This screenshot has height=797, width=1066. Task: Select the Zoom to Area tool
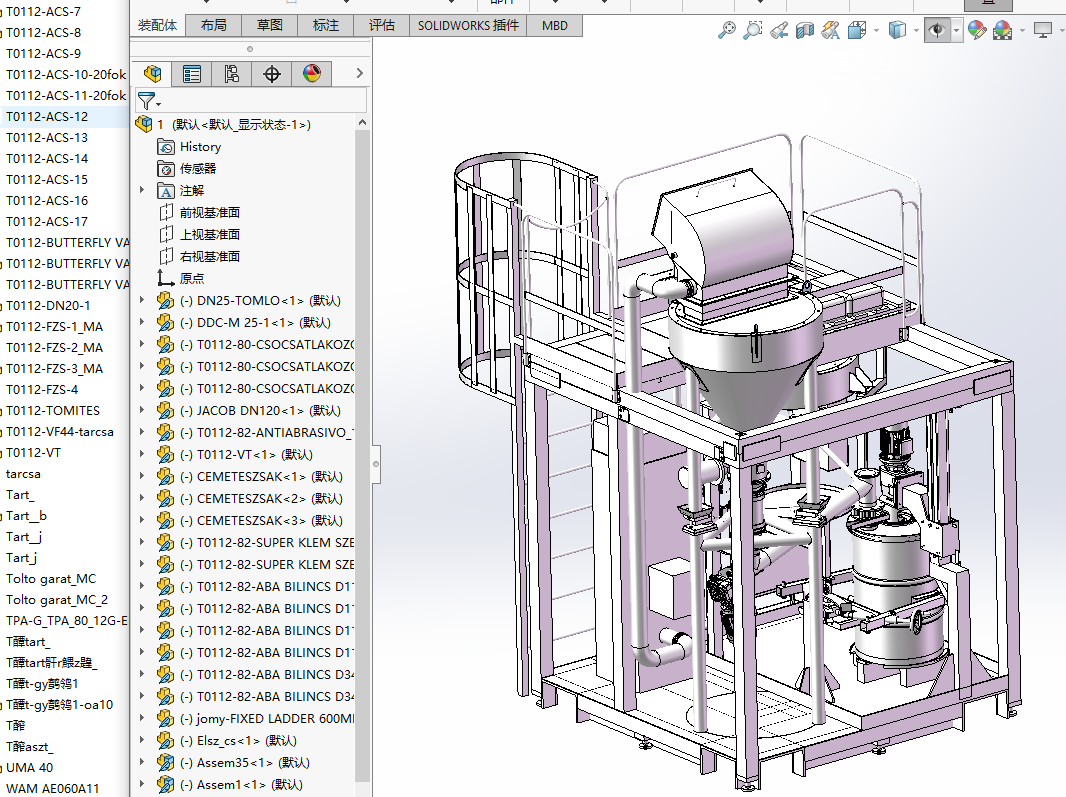[753, 31]
